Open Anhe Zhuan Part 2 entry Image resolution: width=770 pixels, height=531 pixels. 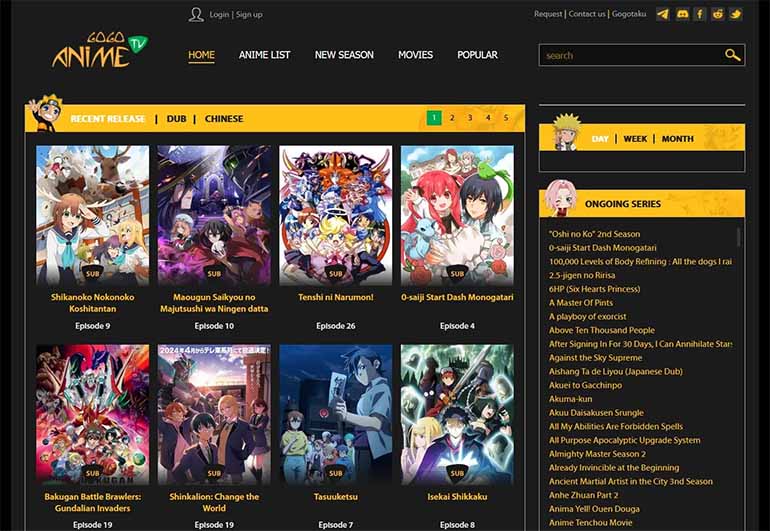tap(583, 496)
